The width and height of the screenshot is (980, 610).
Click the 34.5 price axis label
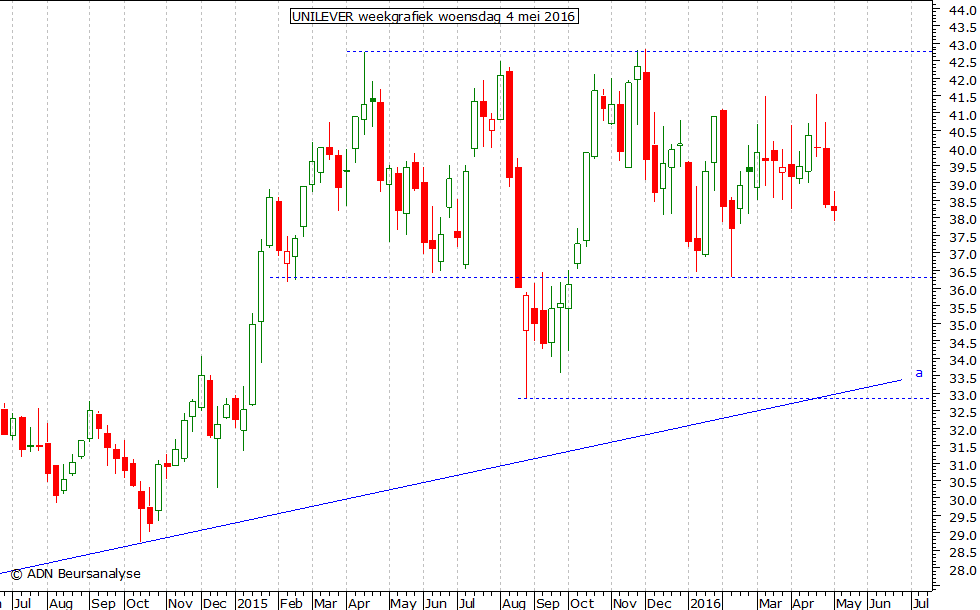click(962, 343)
